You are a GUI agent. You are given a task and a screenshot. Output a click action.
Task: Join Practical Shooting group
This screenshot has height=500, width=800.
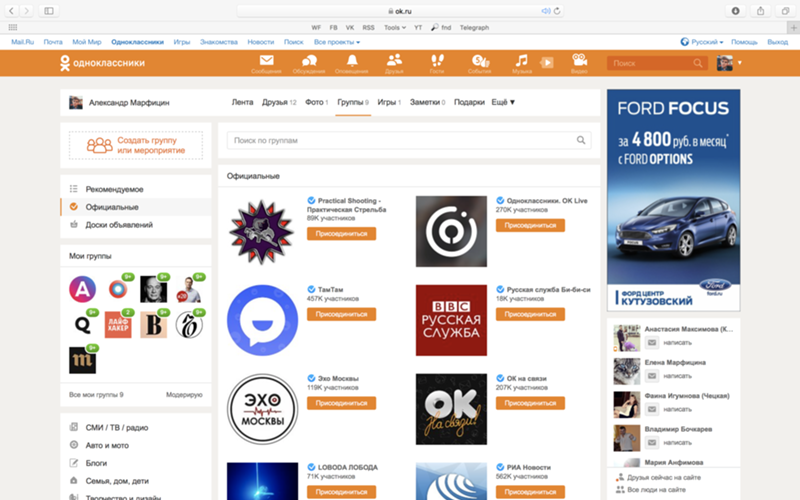[341, 234]
